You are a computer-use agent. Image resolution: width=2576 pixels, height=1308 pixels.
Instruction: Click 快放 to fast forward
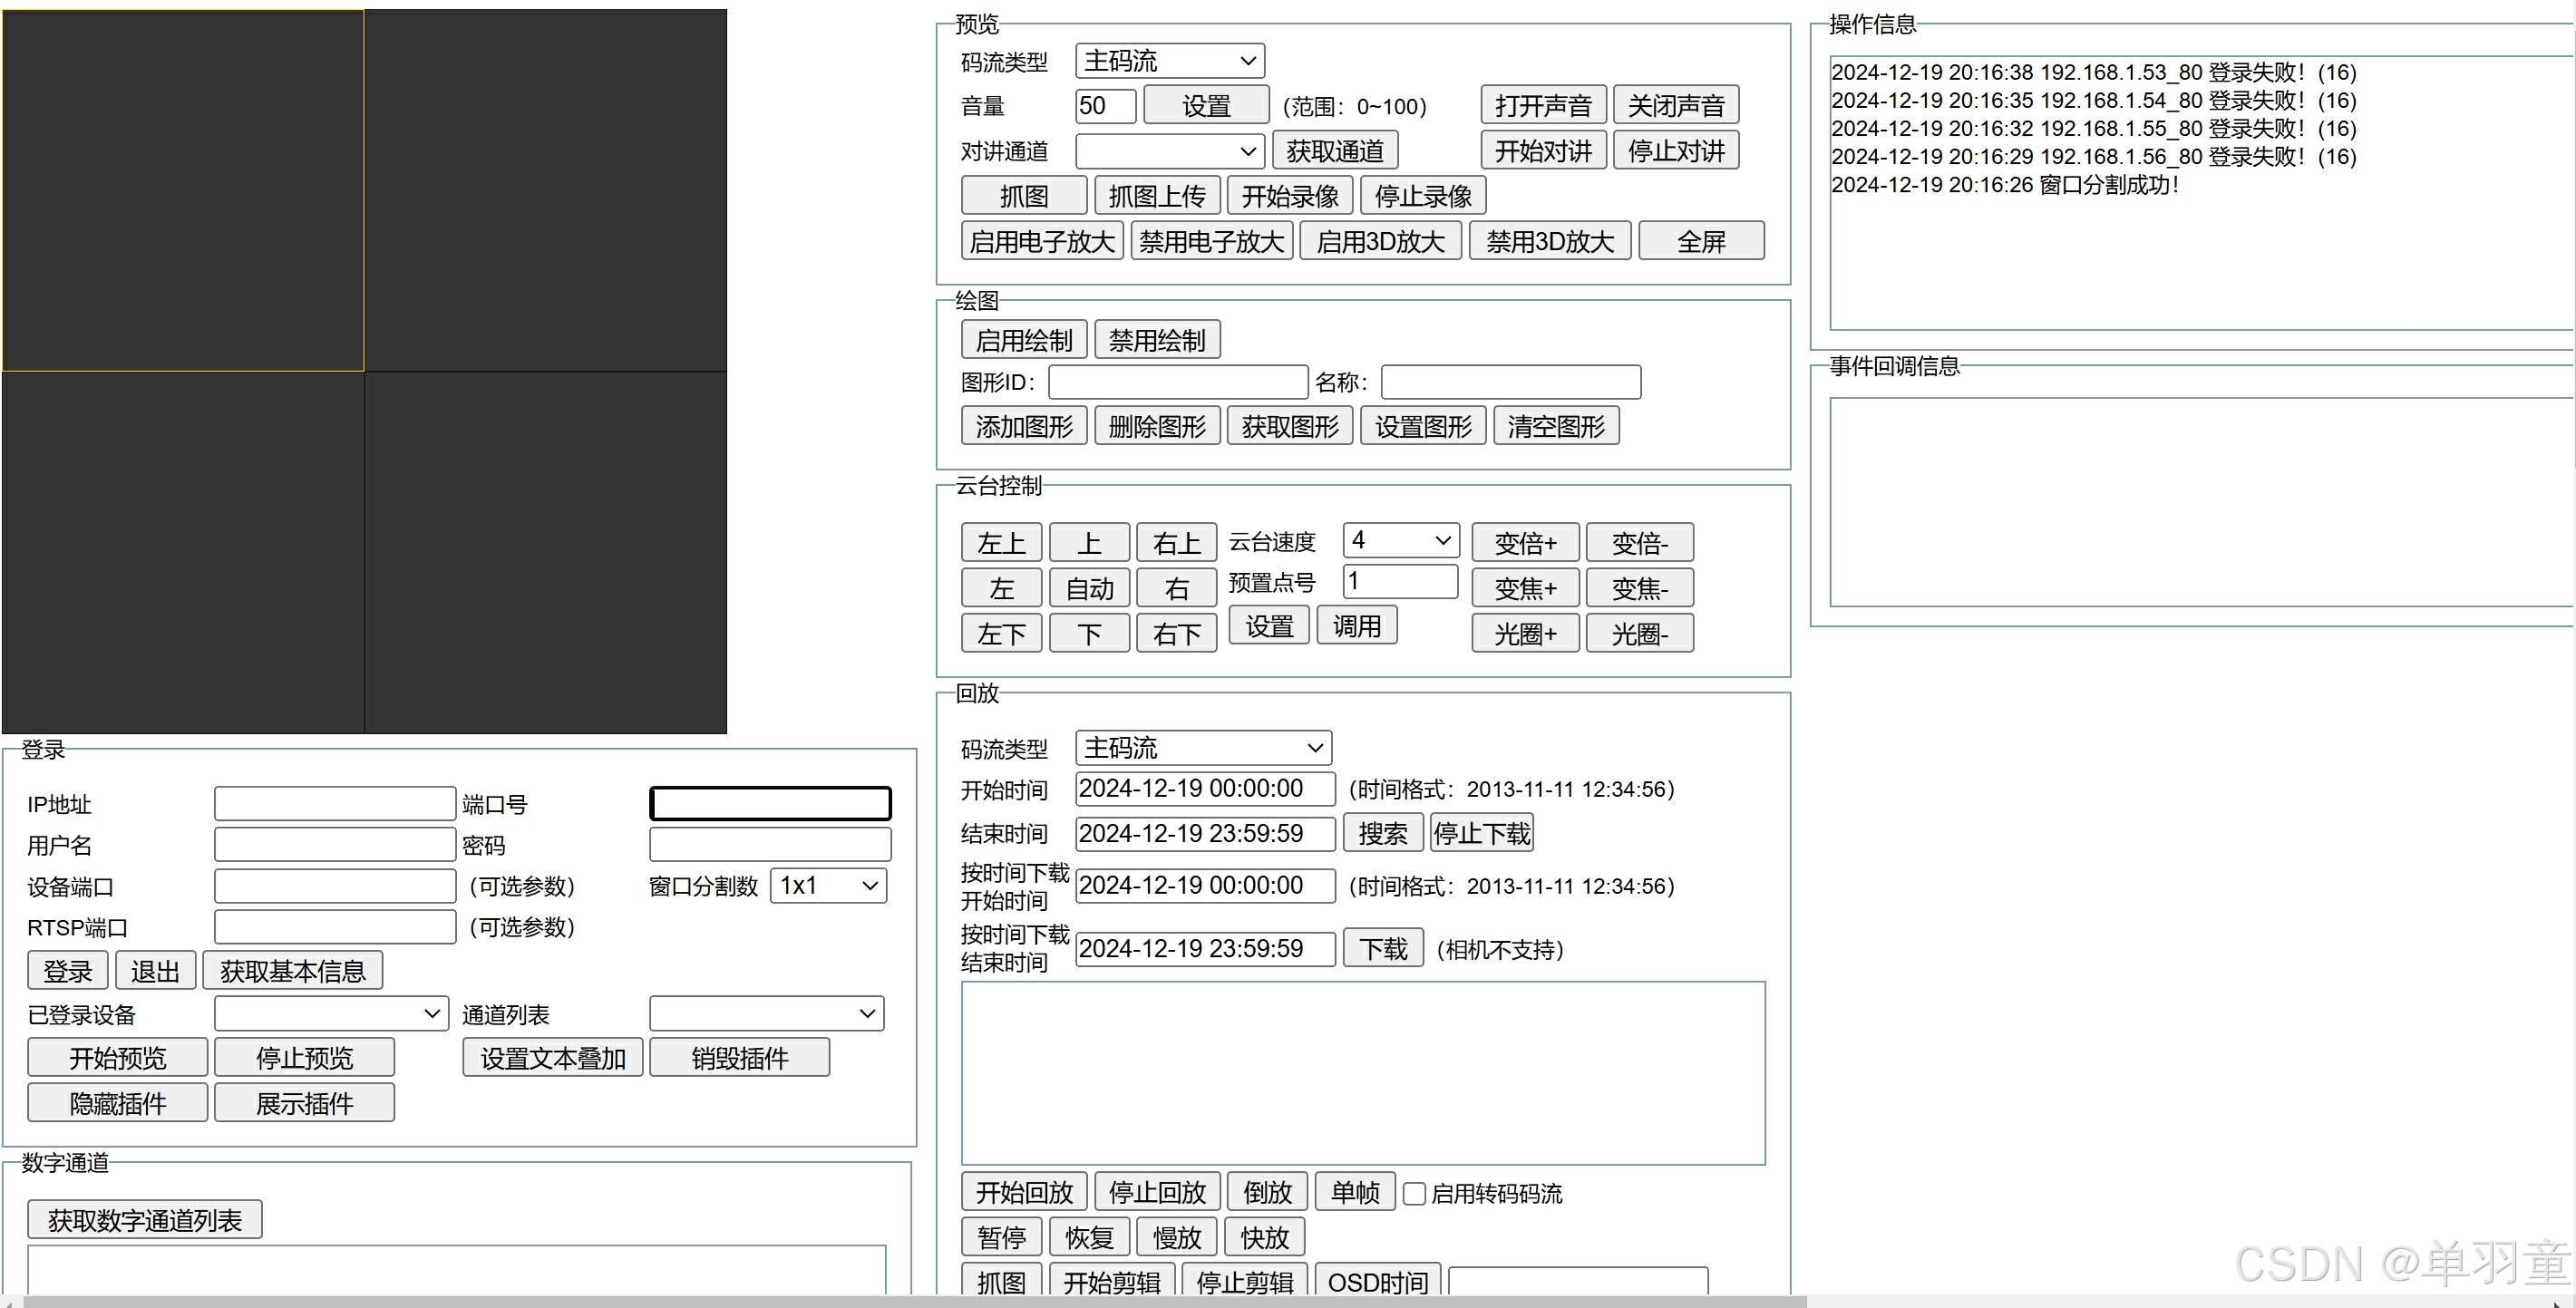[x=1264, y=1238]
